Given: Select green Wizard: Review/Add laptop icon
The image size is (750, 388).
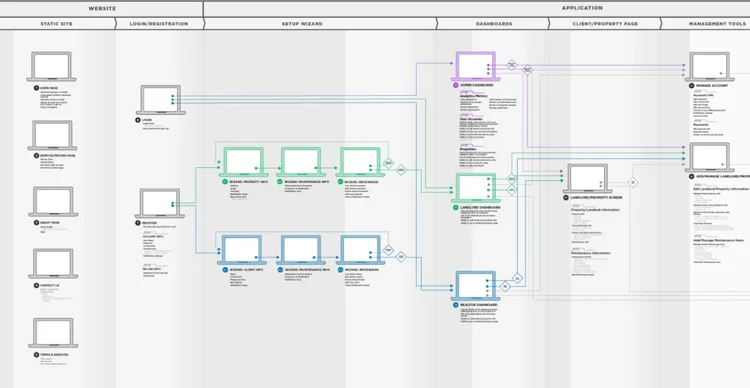Looking at the screenshot, I should (x=360, y=162).
